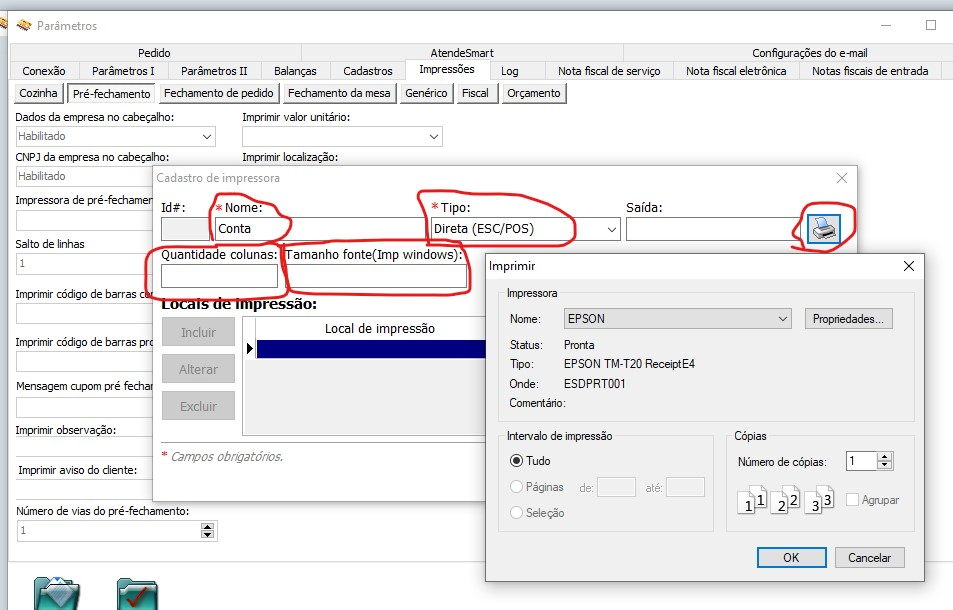The image size is (953, 610).
Task: Increase Número de cópias with up arrow
Action: (885, 457)
